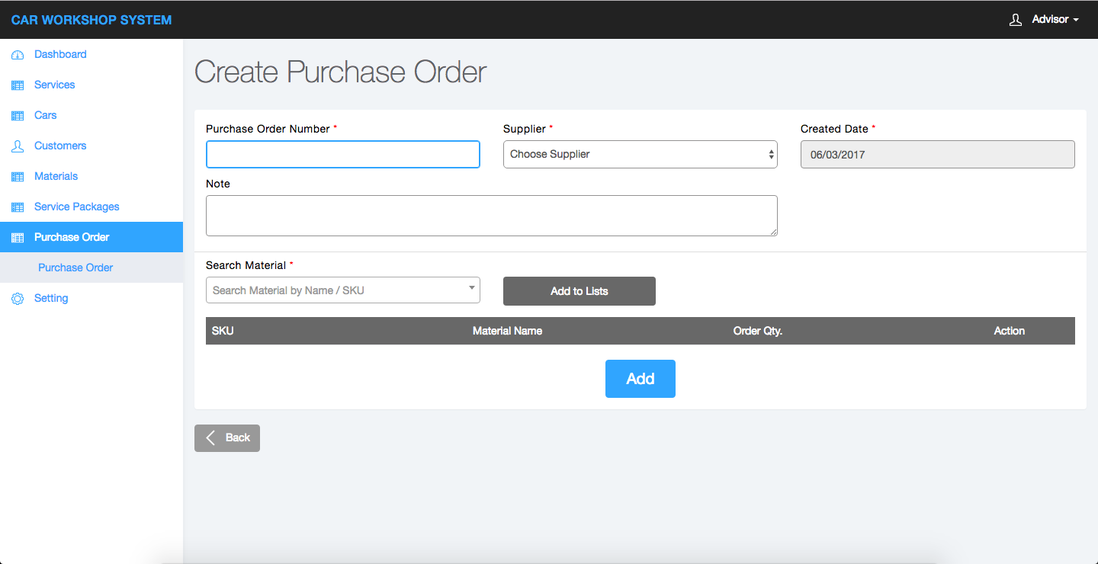Click the Dashboard gauge icon in sidebar

[17, 55]
